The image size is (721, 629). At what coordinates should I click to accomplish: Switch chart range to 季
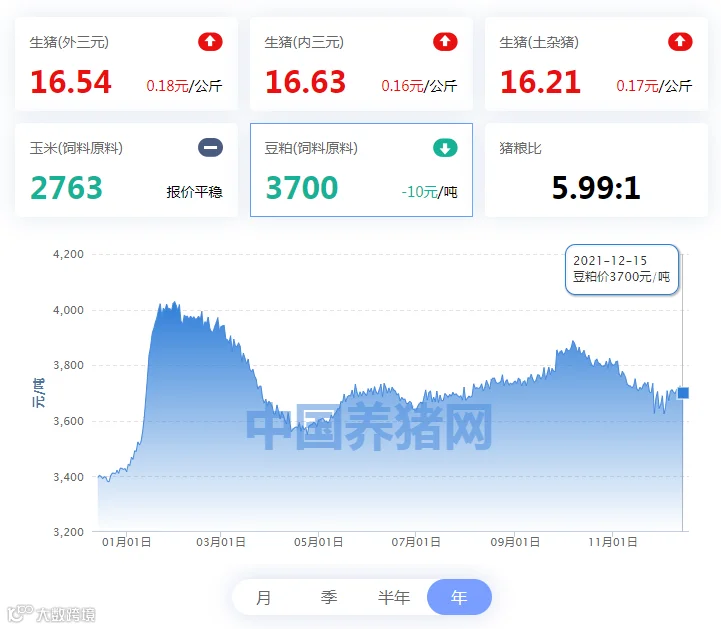(x=329, y=597)
